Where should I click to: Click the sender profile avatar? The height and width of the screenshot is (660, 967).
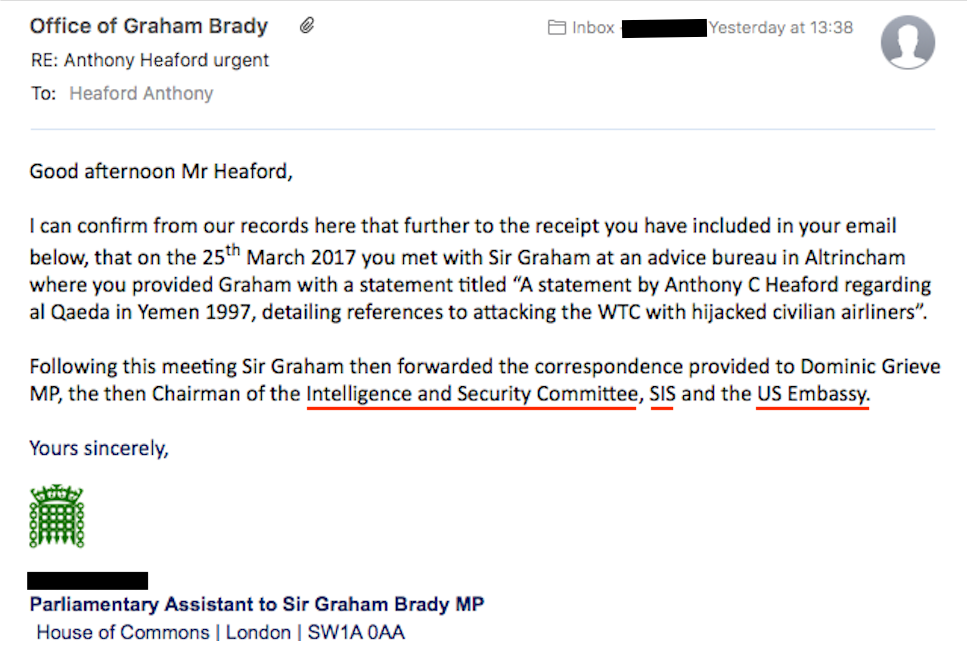coord(907,43)
